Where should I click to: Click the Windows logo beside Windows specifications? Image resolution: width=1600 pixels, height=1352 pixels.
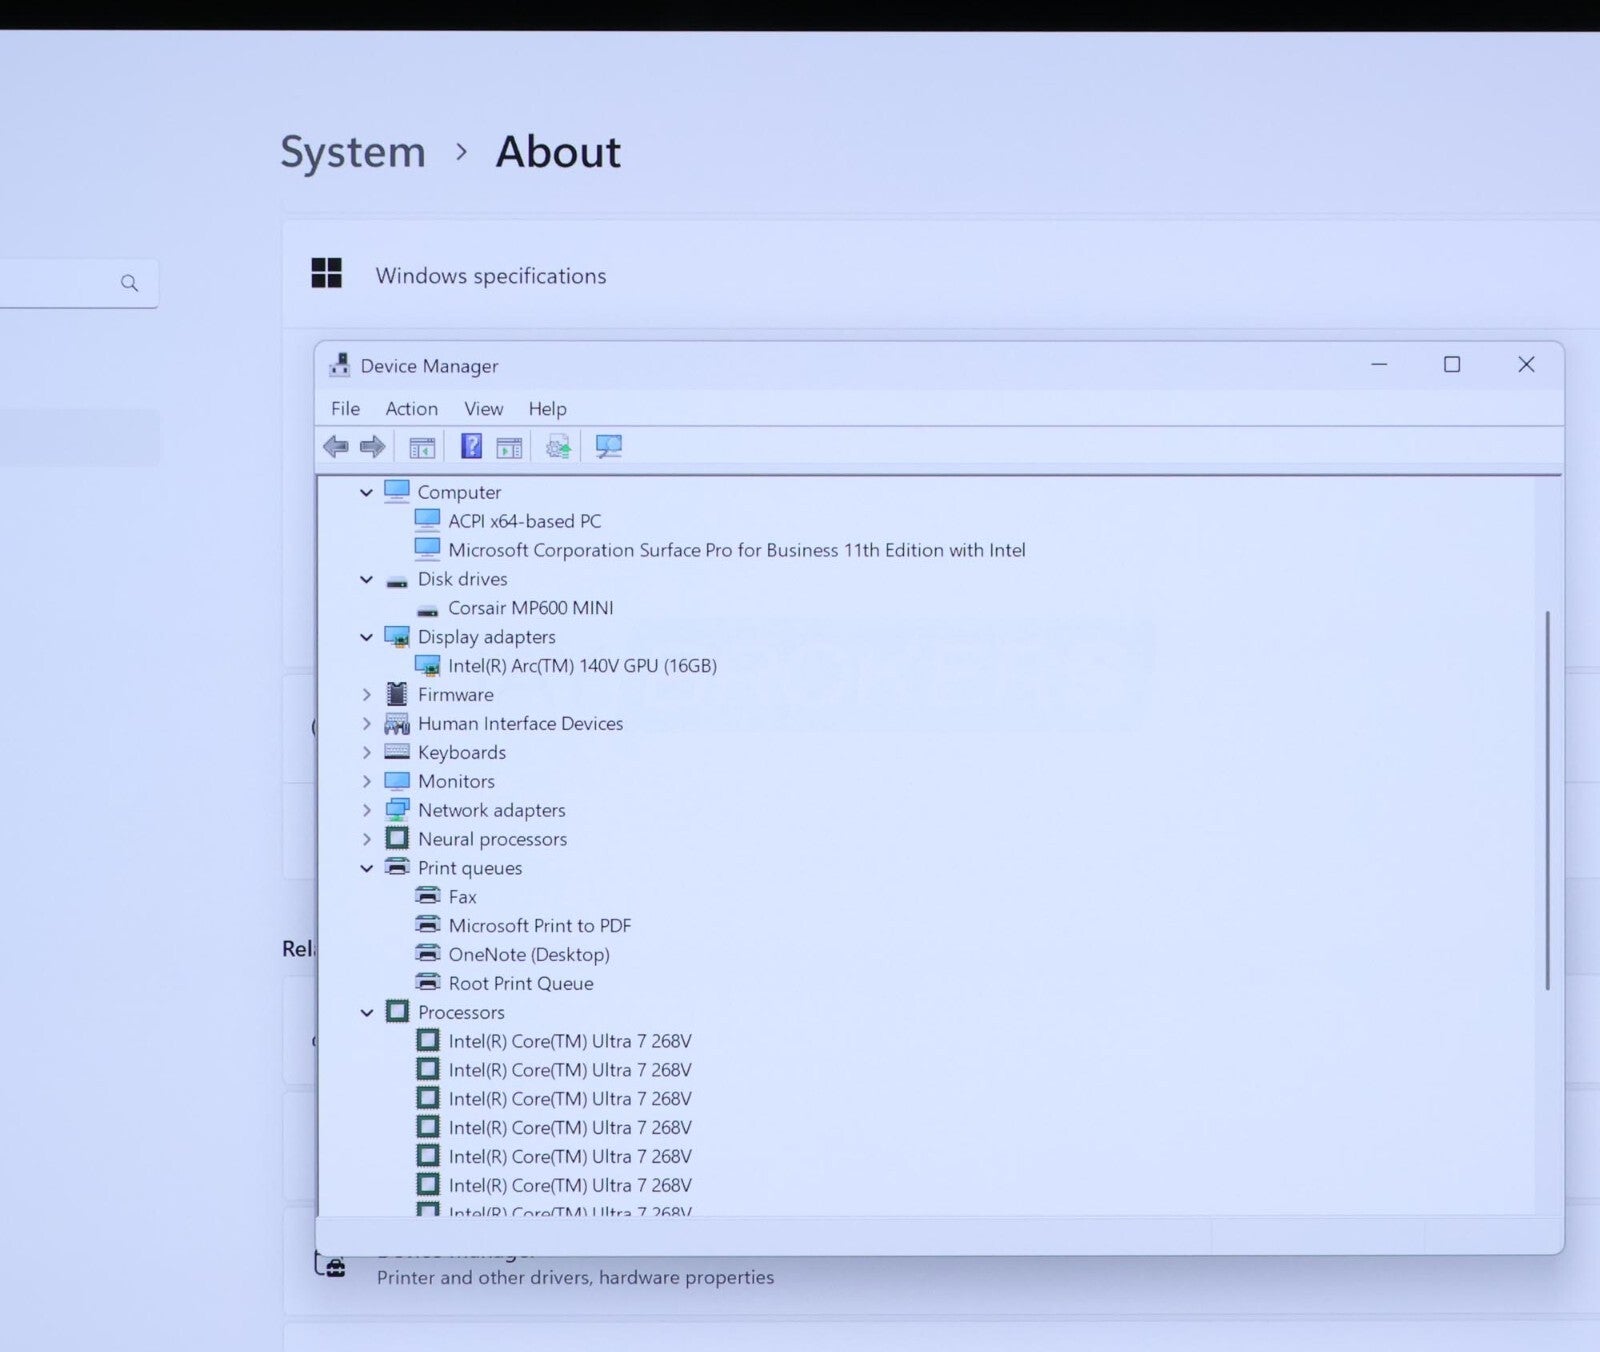coord(326,273)
